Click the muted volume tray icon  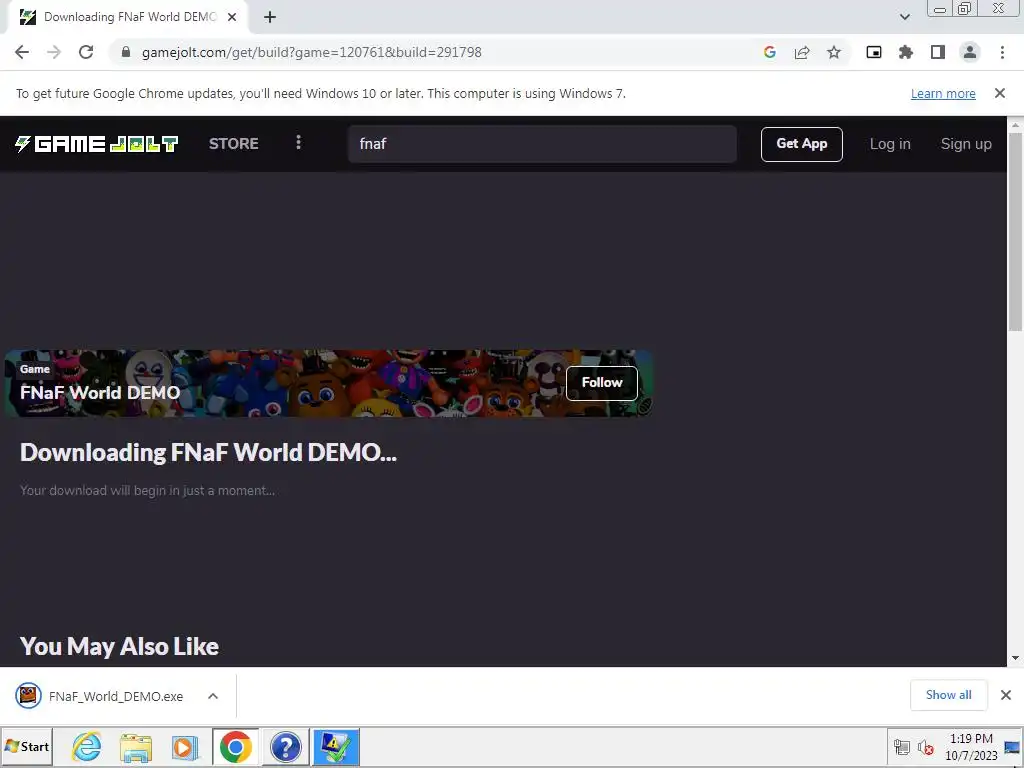925,747
